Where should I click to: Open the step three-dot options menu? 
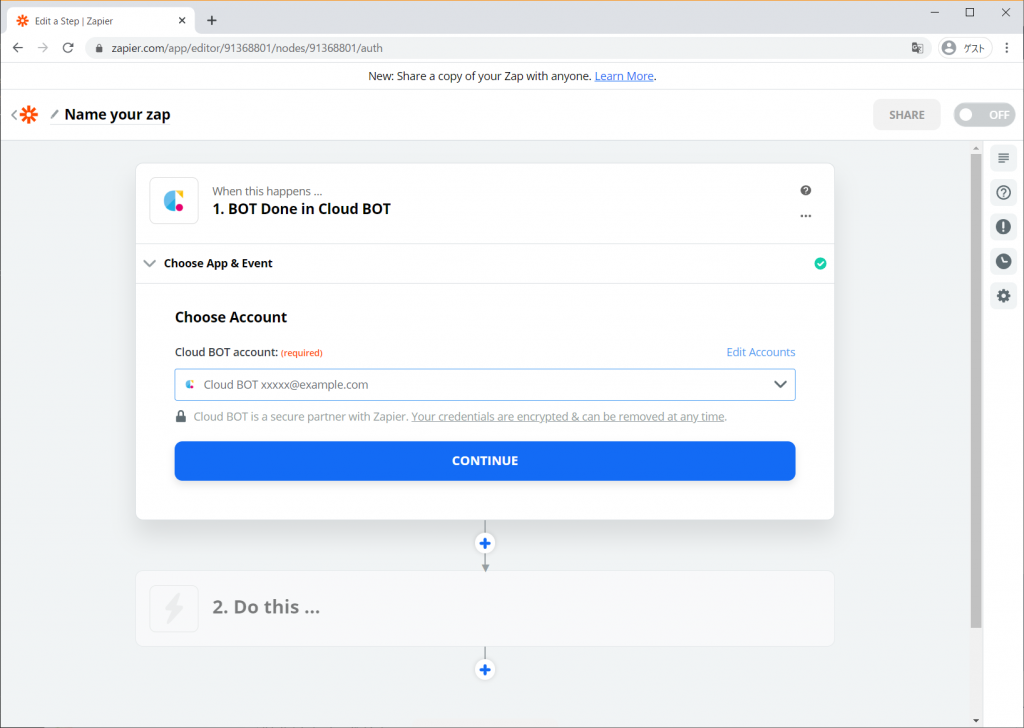(x=806, y=216)
